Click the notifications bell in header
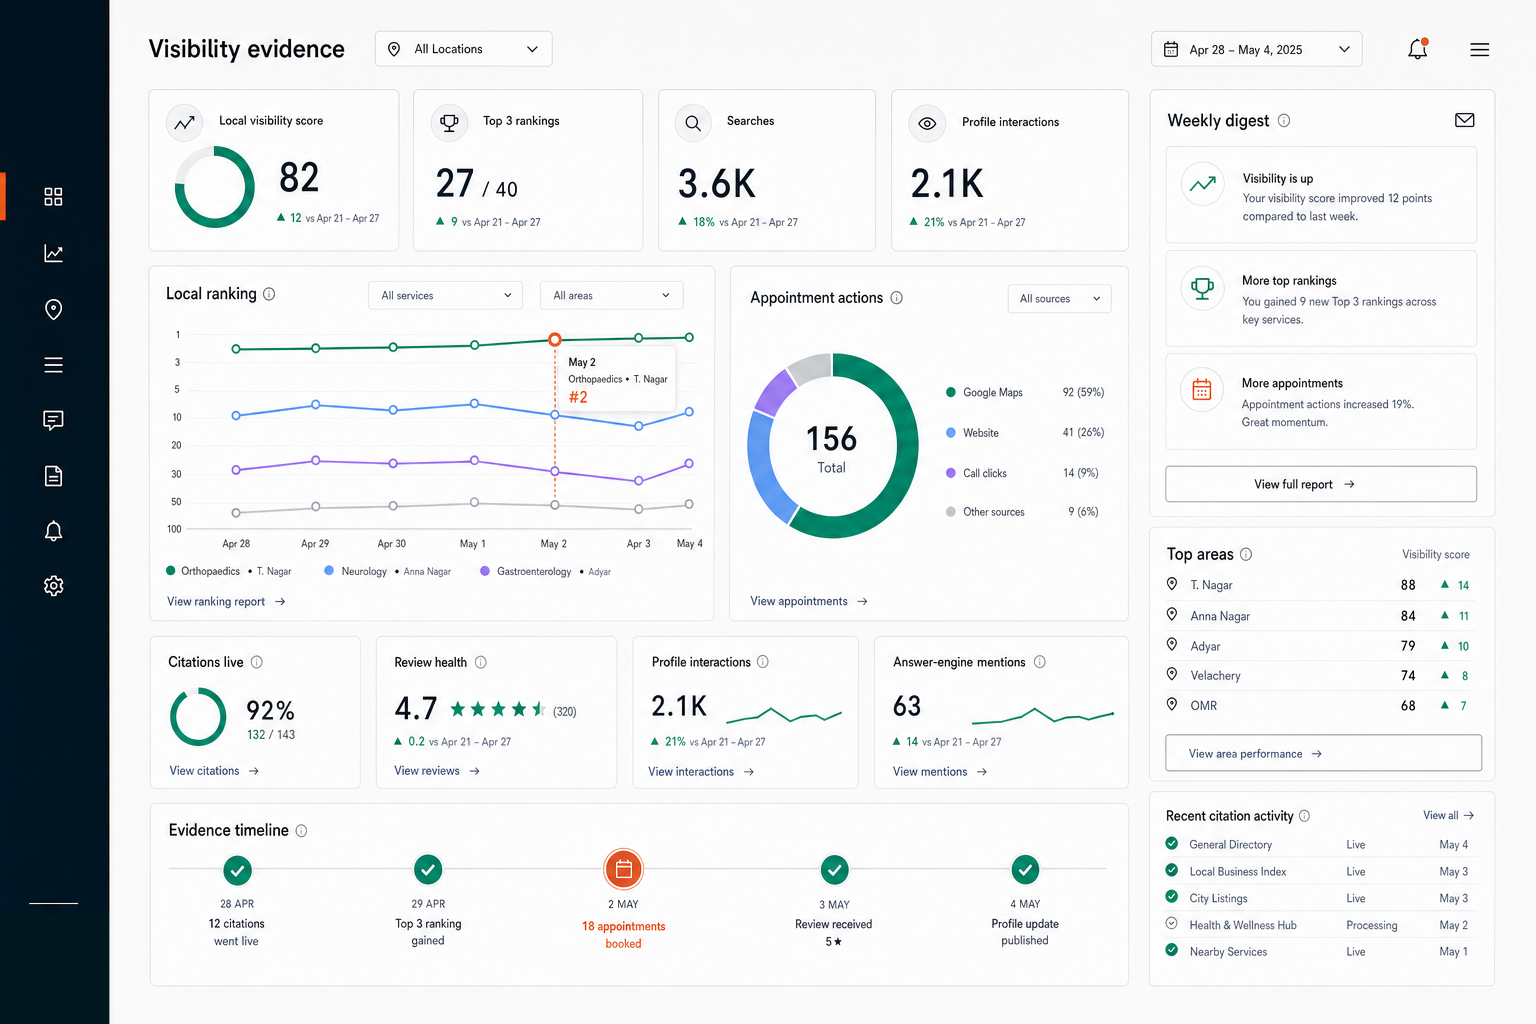The image size is (1536, 1024). tap(1418, 49)
